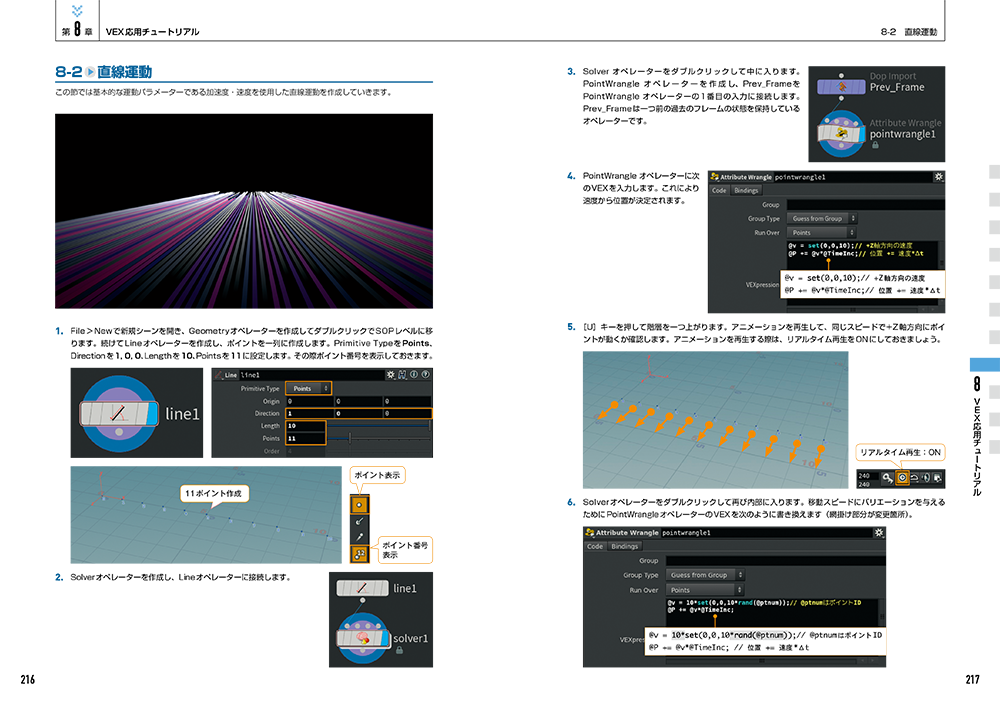Click the key icon beside frame 240
This screenshot has width=1000, height=706.
pos(887,477)
